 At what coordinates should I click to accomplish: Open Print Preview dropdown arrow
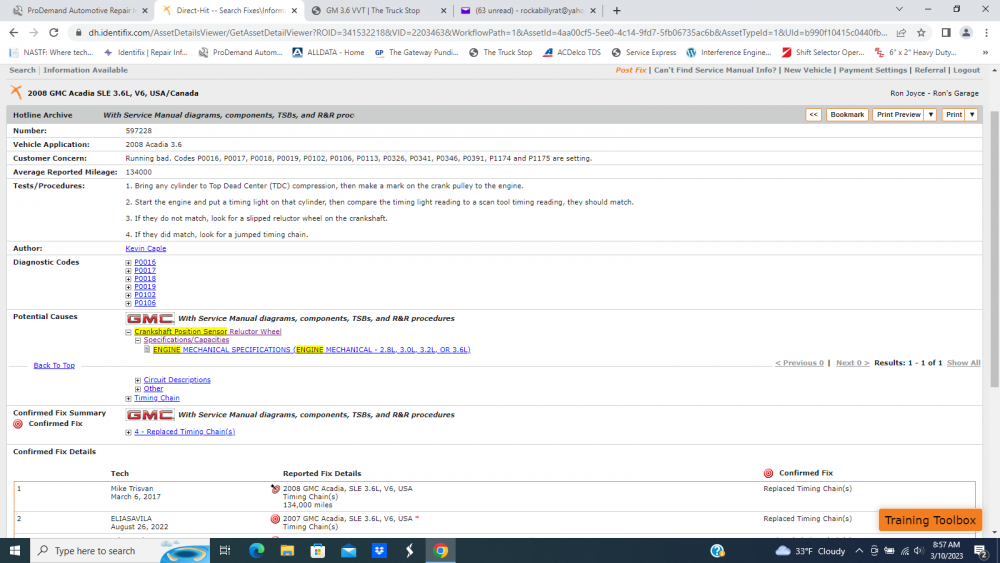[x=930, y=115]
